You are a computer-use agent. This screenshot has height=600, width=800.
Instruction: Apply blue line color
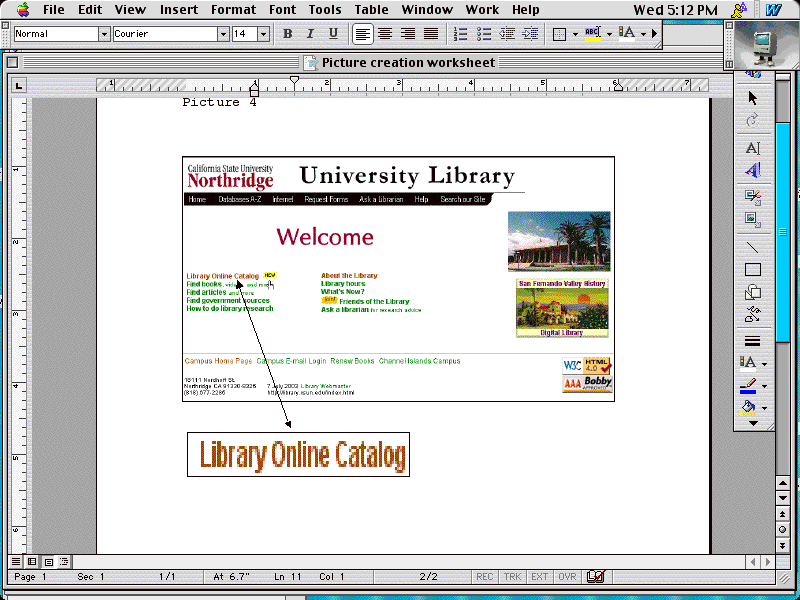pos(748,386)
